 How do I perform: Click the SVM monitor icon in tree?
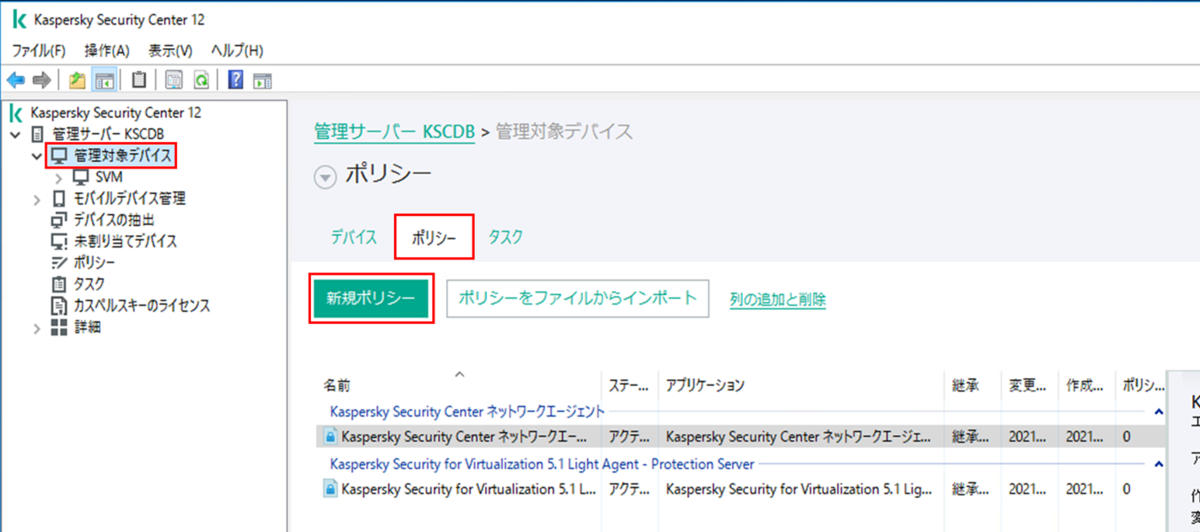pyautogui.click(x=81, y=177)
